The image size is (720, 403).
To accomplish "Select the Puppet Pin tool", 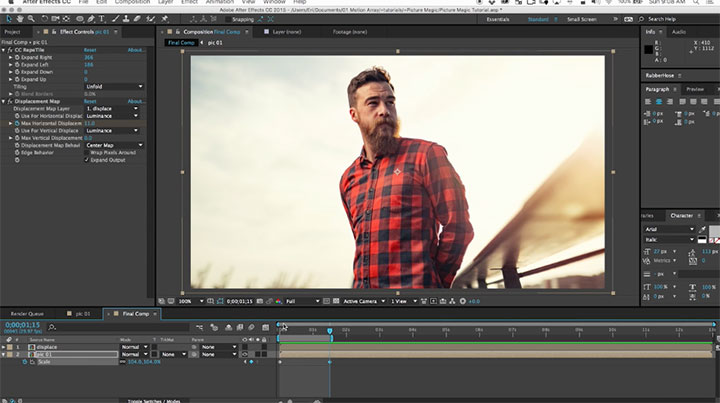I will tap(165, 19).
